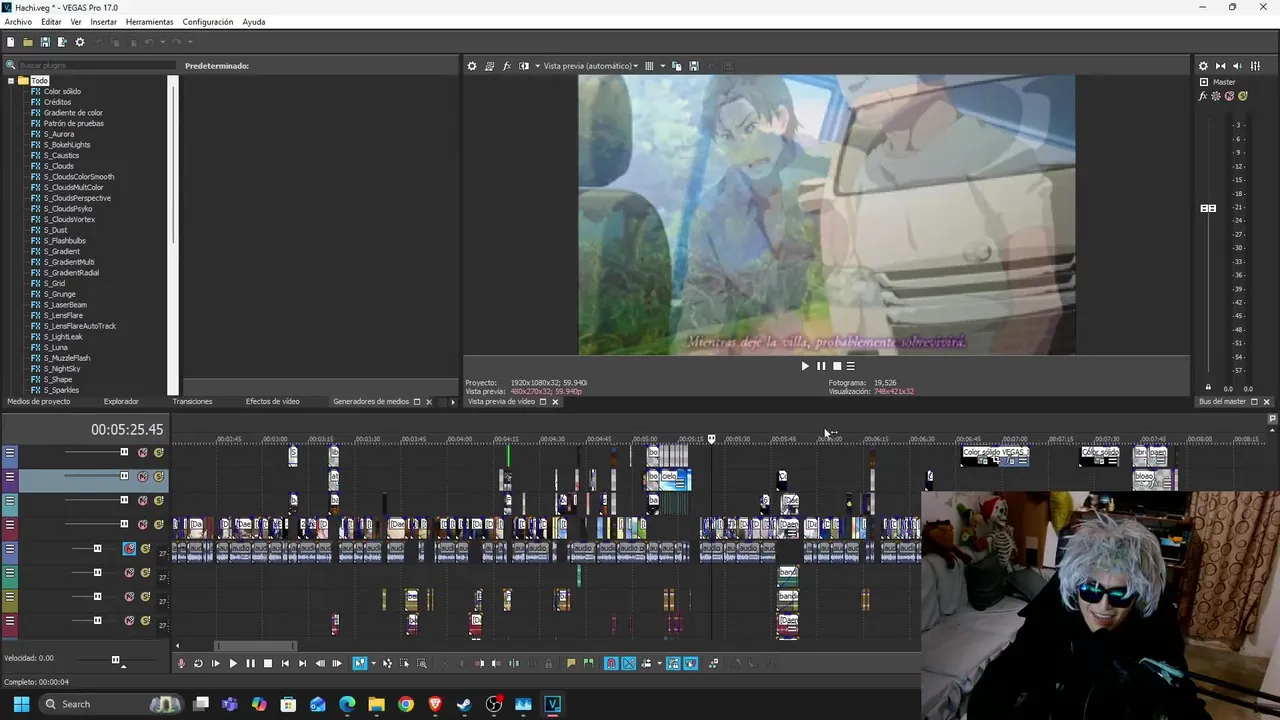Open video output FX in preview toolbar
The image size is (1280, 720).
point(507,66)
